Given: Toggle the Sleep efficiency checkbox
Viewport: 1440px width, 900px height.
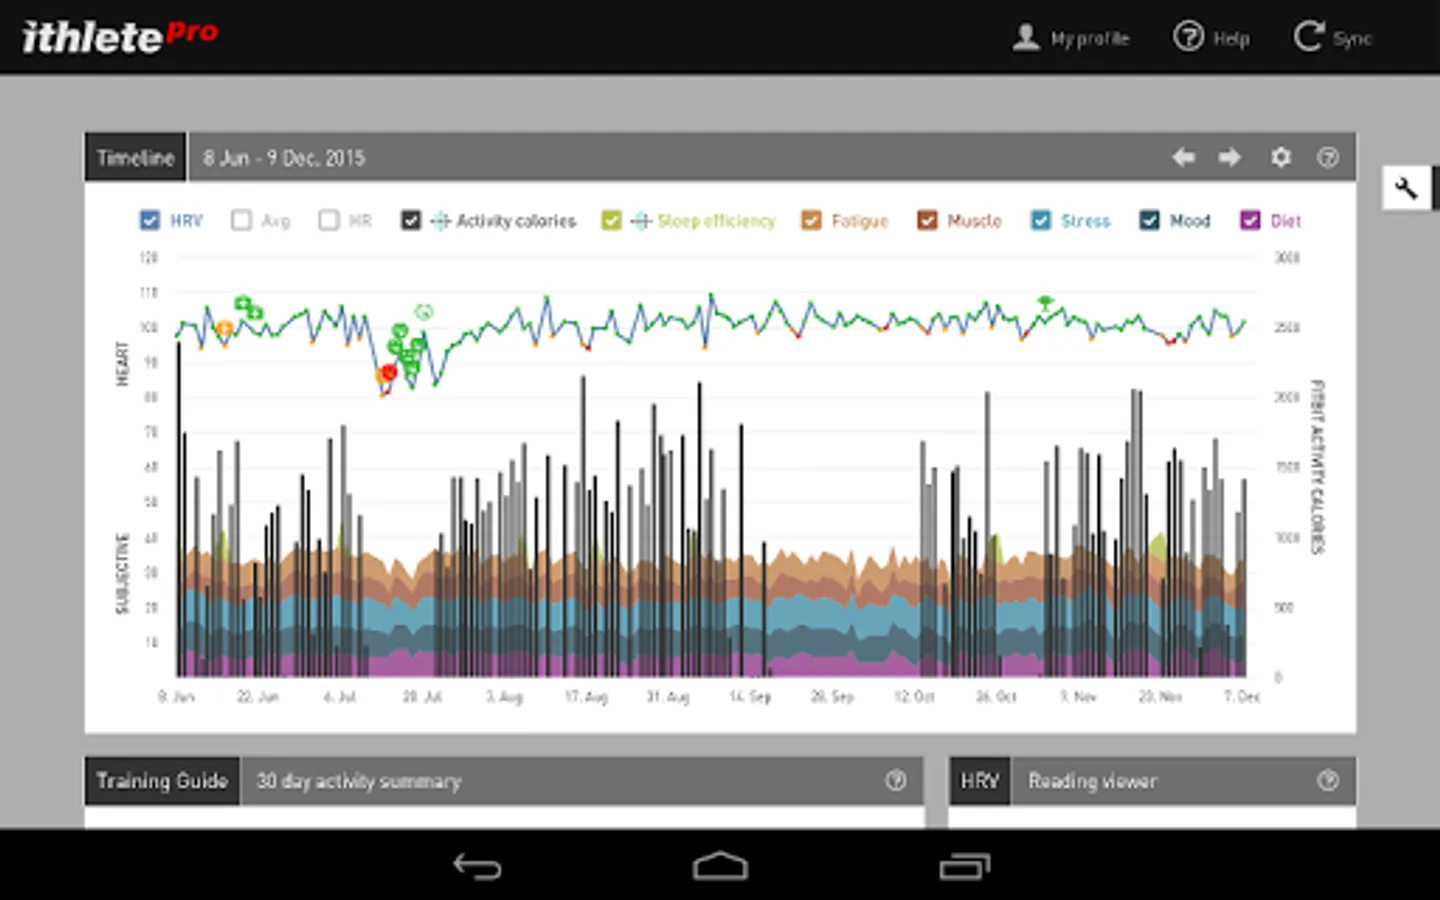Looking at the screenshot, I should point(612,220).
